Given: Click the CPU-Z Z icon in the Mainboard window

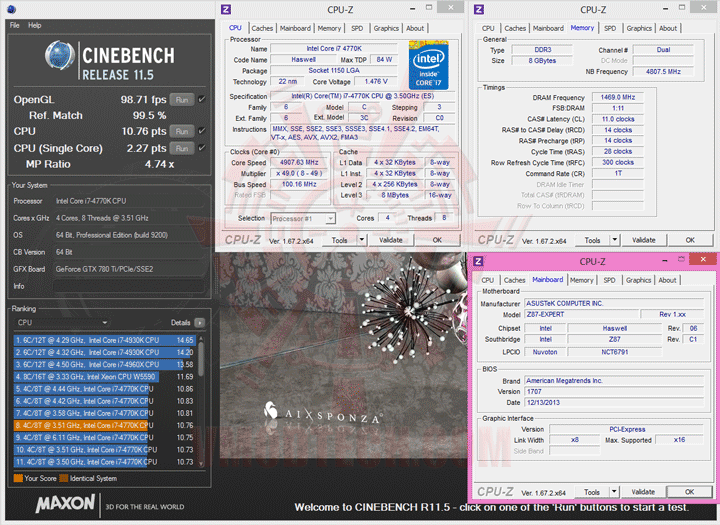Looking at the screenshot, I should [x=478, y=261].
